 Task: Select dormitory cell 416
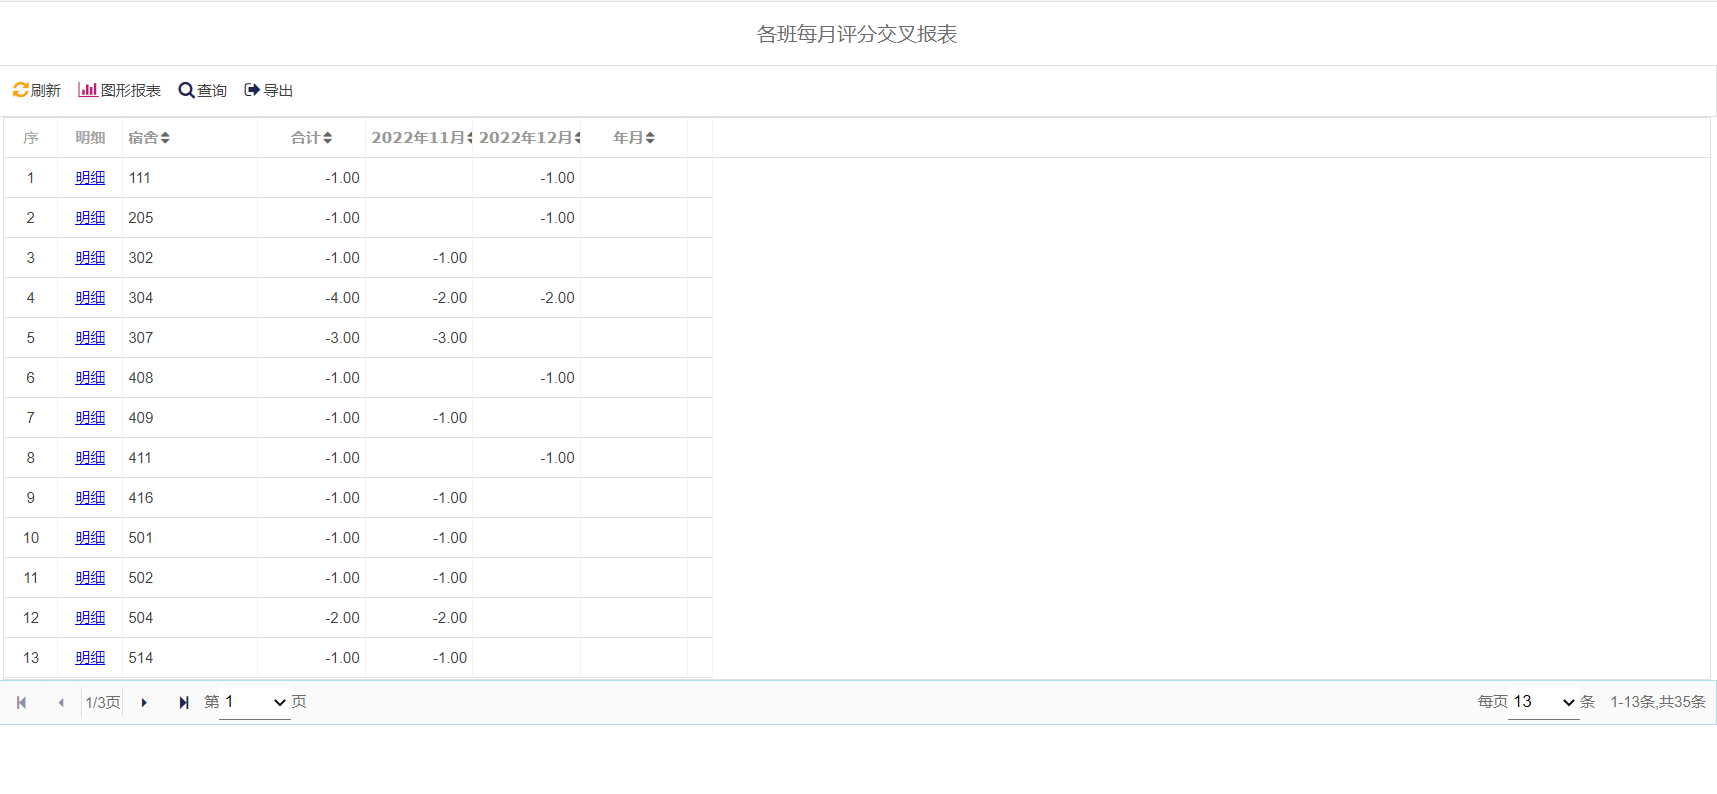pos(190,498)
